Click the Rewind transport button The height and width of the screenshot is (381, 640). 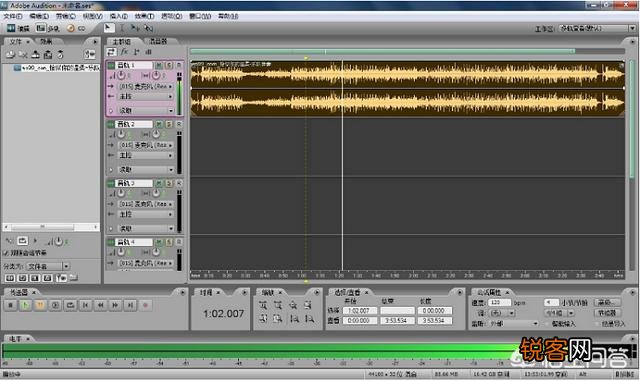tap(100, 305)
